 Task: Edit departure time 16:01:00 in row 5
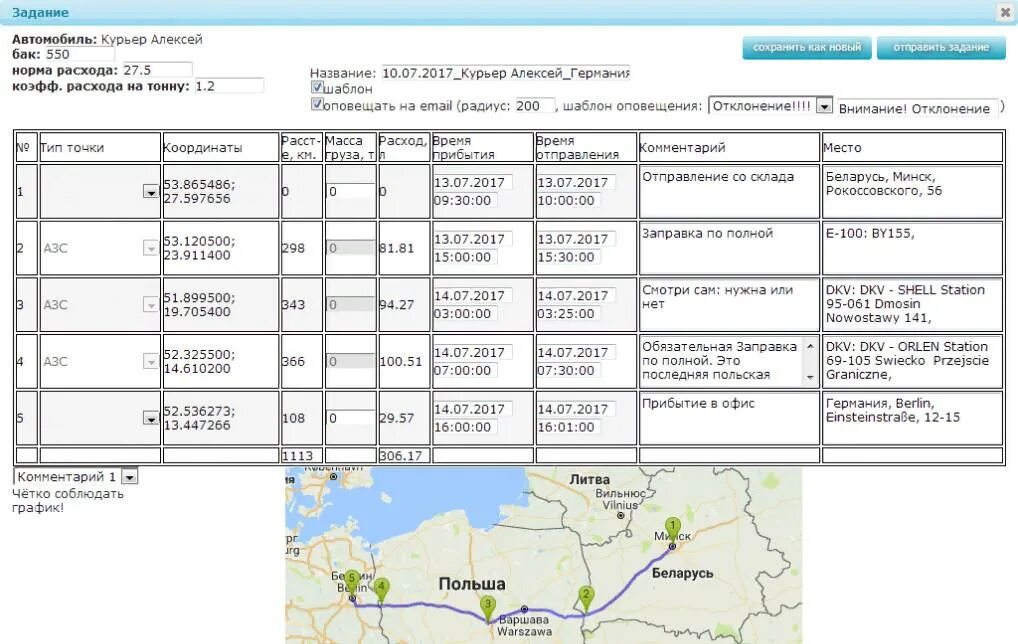[x=569, y=427]
